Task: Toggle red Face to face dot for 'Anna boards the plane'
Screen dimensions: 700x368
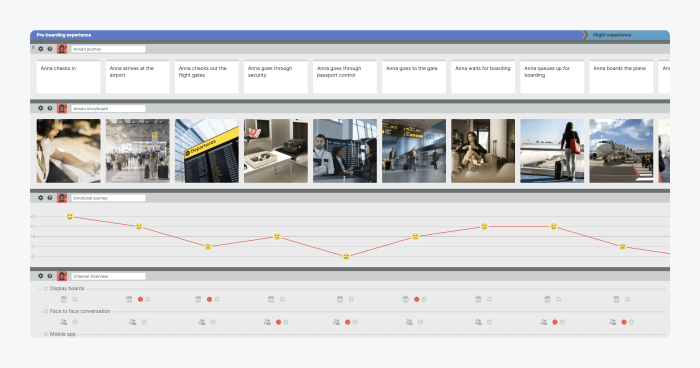Action: (624, 322)
